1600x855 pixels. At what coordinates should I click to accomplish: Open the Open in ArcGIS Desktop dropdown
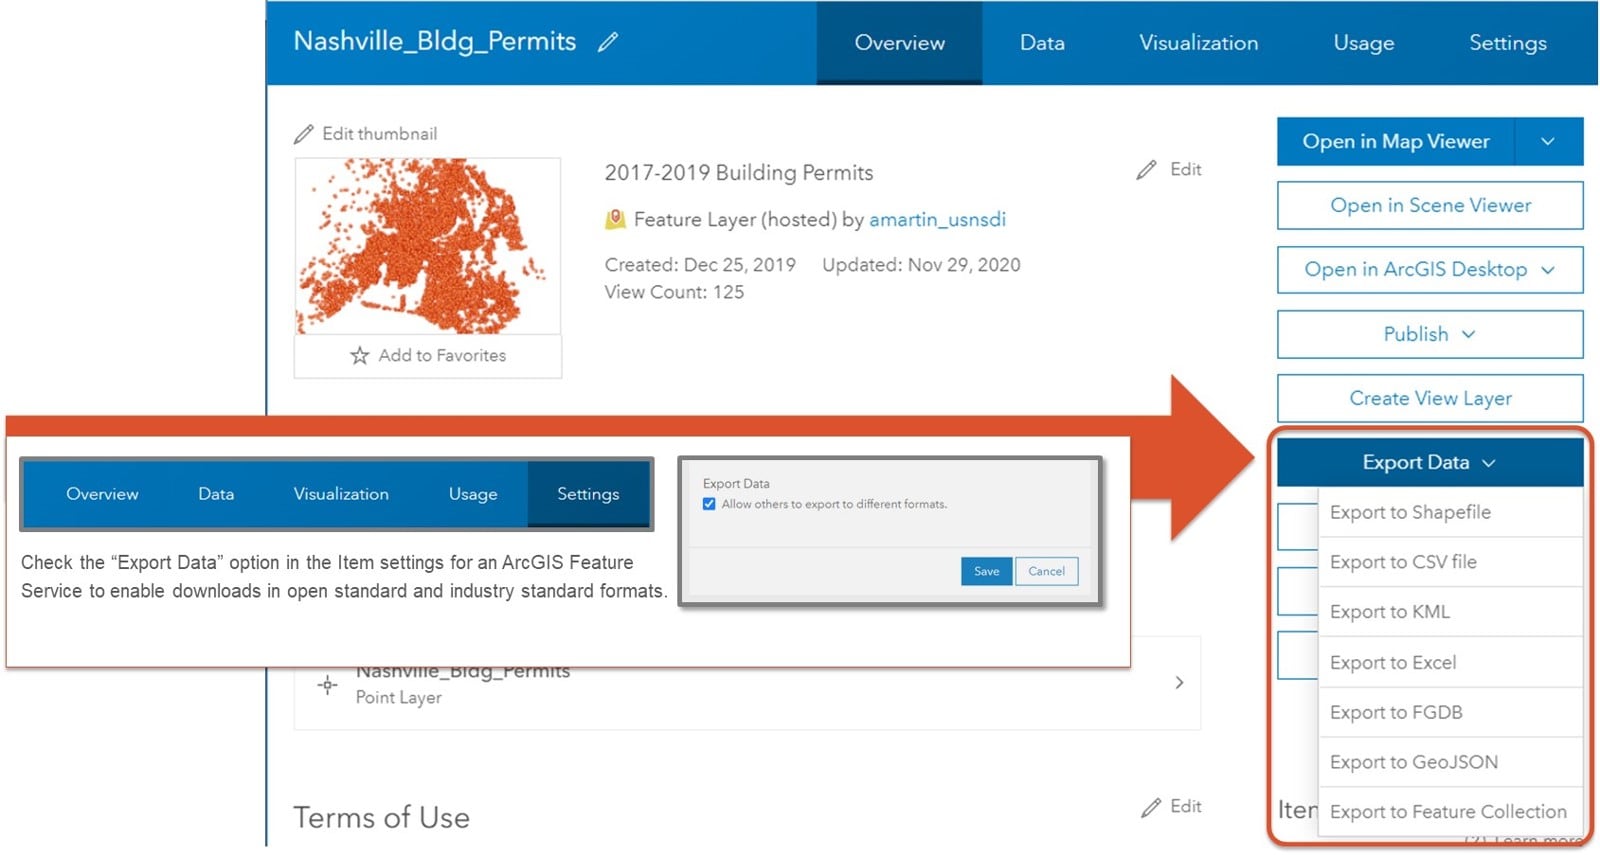click(x=1428, y=270)
